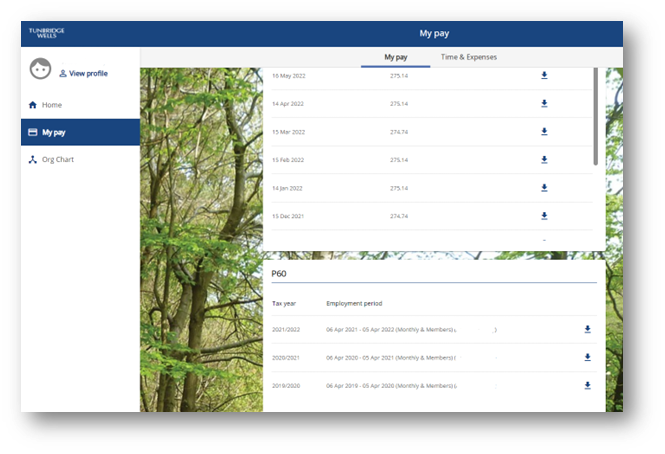Download the 14 Jan 2022 payslip

pyautogui.click(x=544, y=188)
